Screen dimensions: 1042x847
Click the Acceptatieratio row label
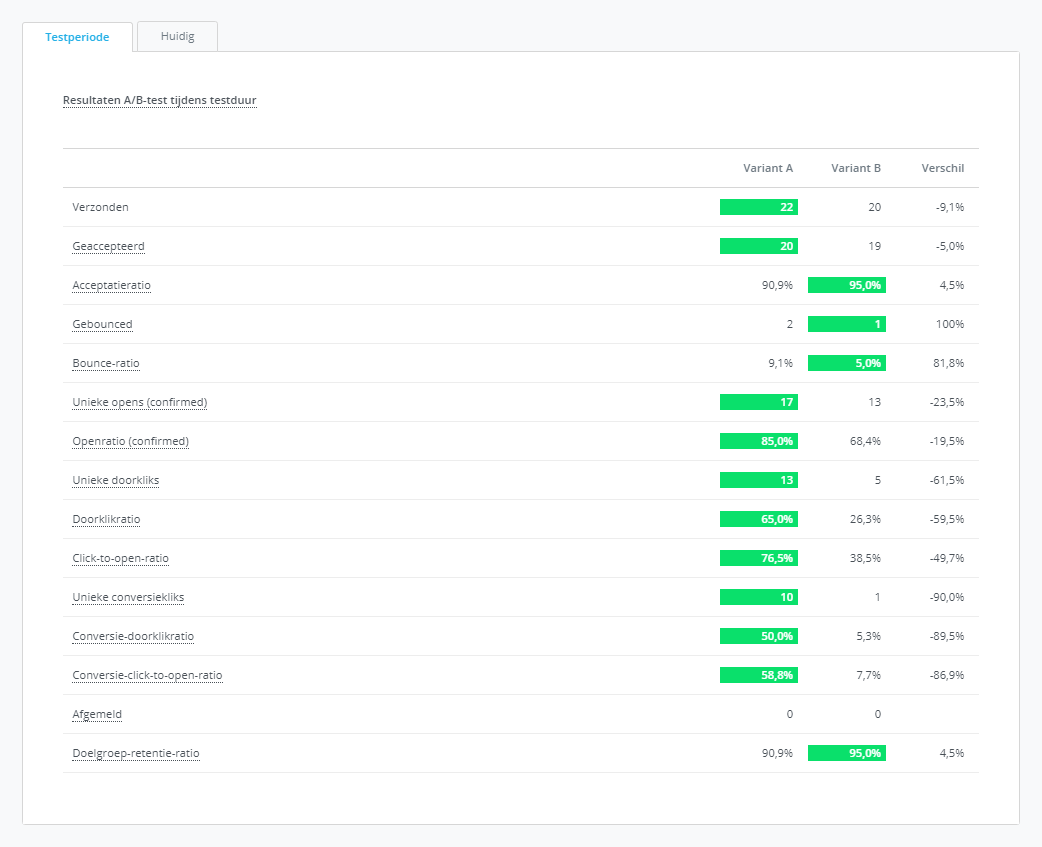pyautogui.click(x=111, y=285)
